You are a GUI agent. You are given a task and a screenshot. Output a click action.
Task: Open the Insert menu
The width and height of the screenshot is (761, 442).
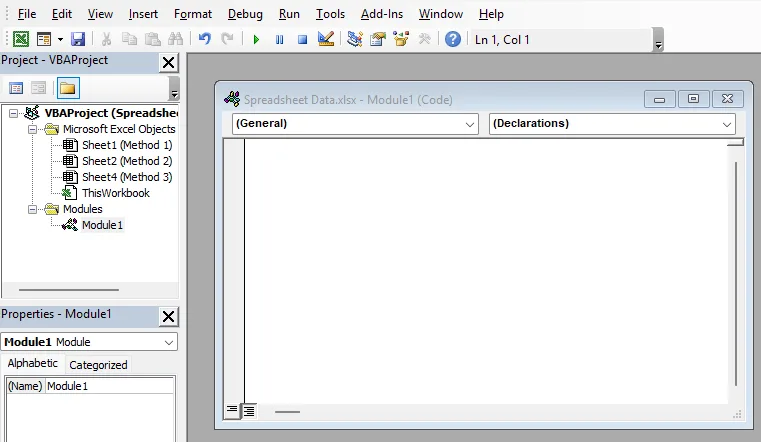tap(143, 14)
